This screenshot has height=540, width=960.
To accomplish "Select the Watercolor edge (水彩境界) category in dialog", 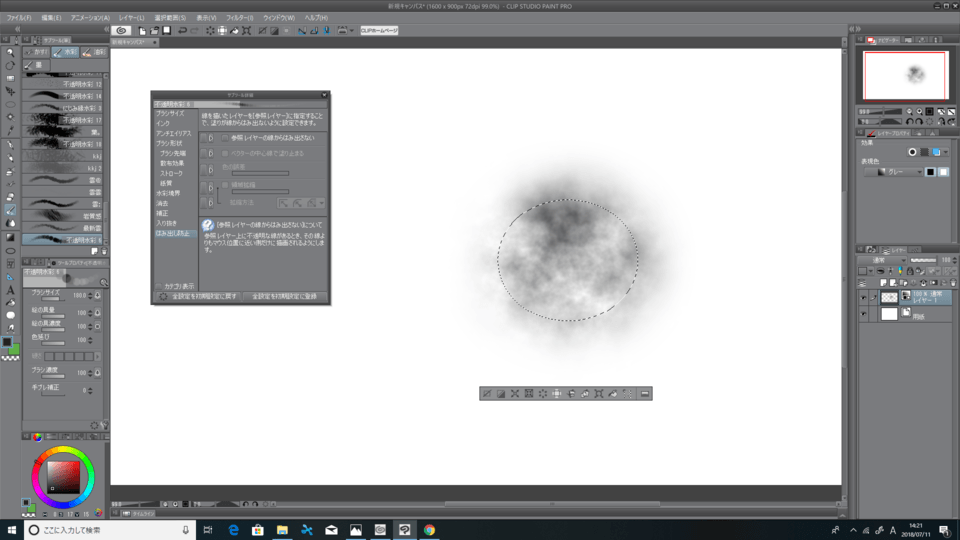I will pyautogui.click(x=168, y=193).
